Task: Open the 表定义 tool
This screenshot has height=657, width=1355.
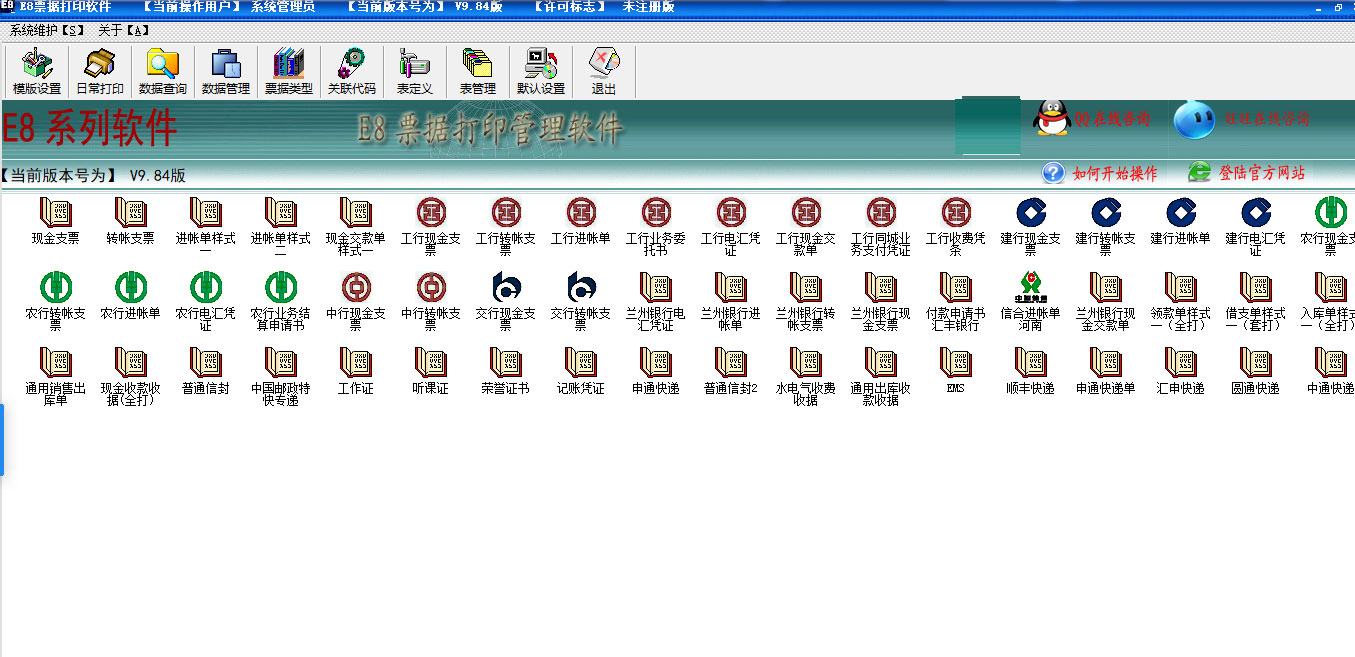Action: [x=415, y=71]
